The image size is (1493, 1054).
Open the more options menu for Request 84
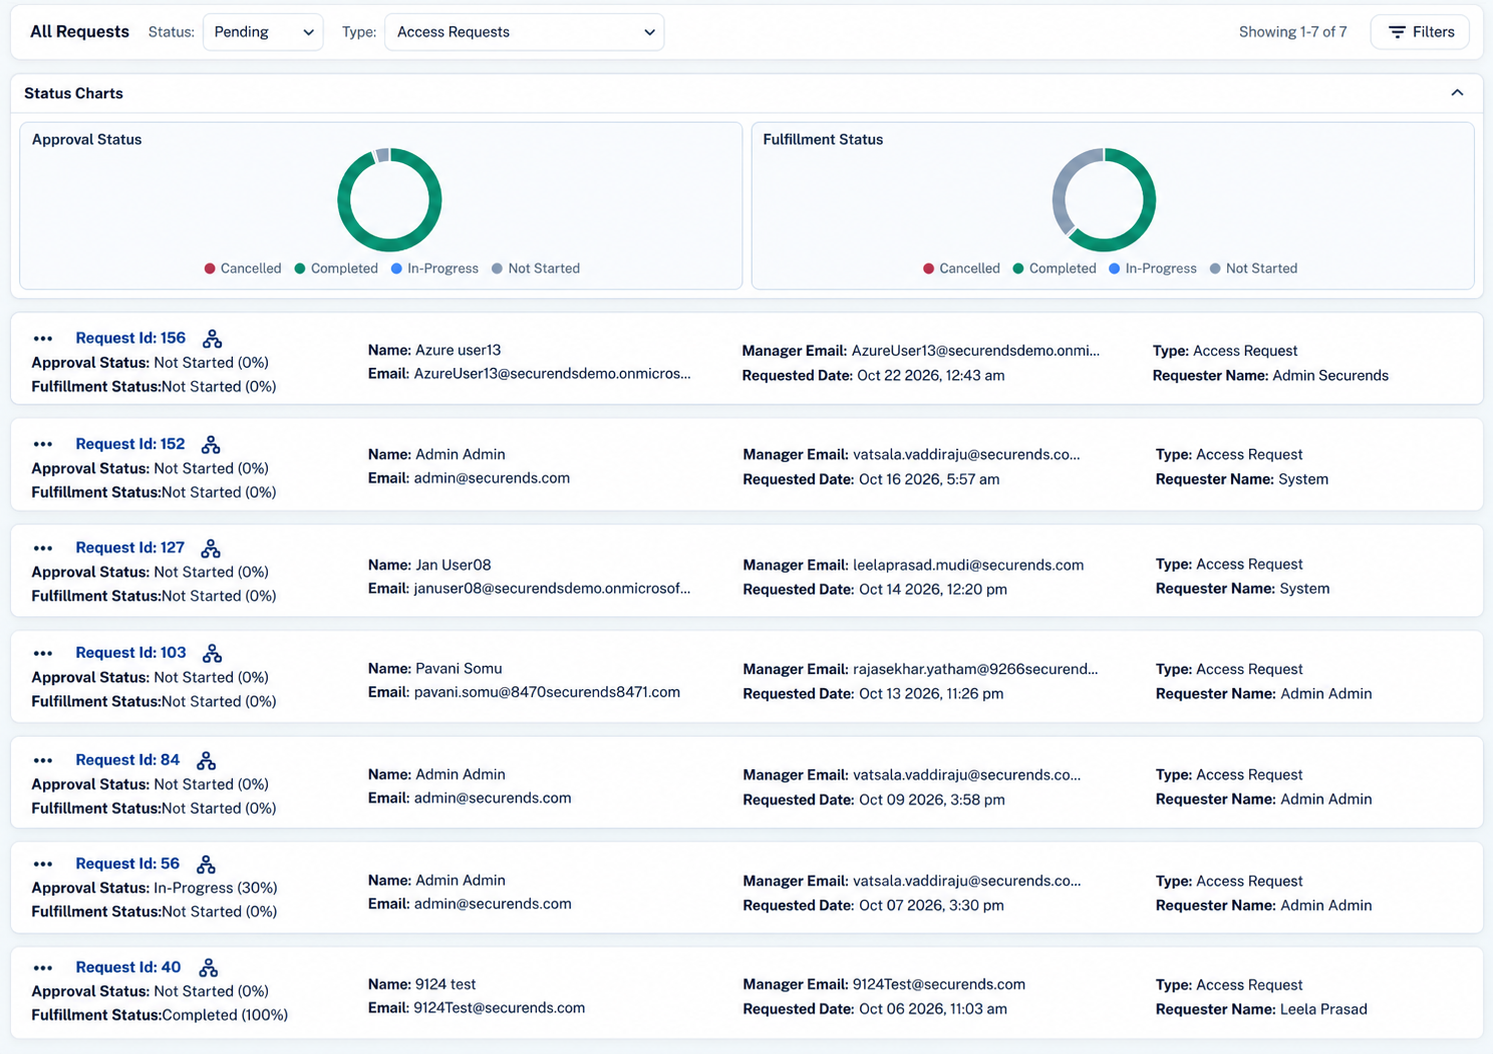click(x=43, y=761)
